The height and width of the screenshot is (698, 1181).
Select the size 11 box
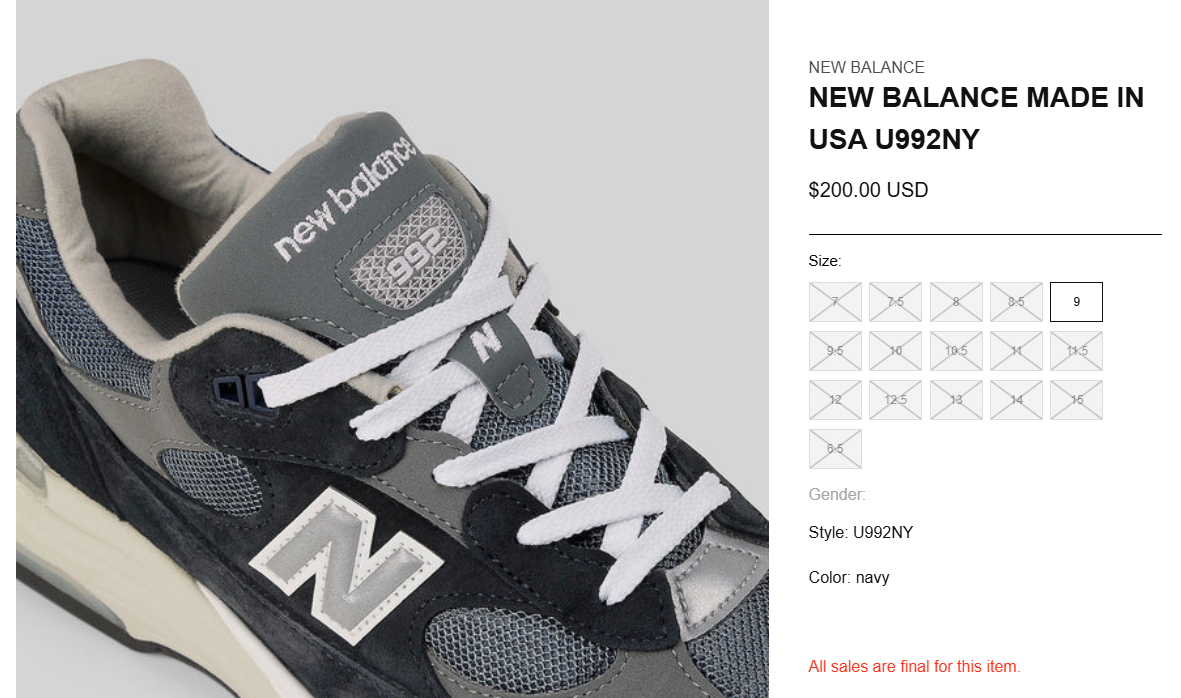point(1016,351)
